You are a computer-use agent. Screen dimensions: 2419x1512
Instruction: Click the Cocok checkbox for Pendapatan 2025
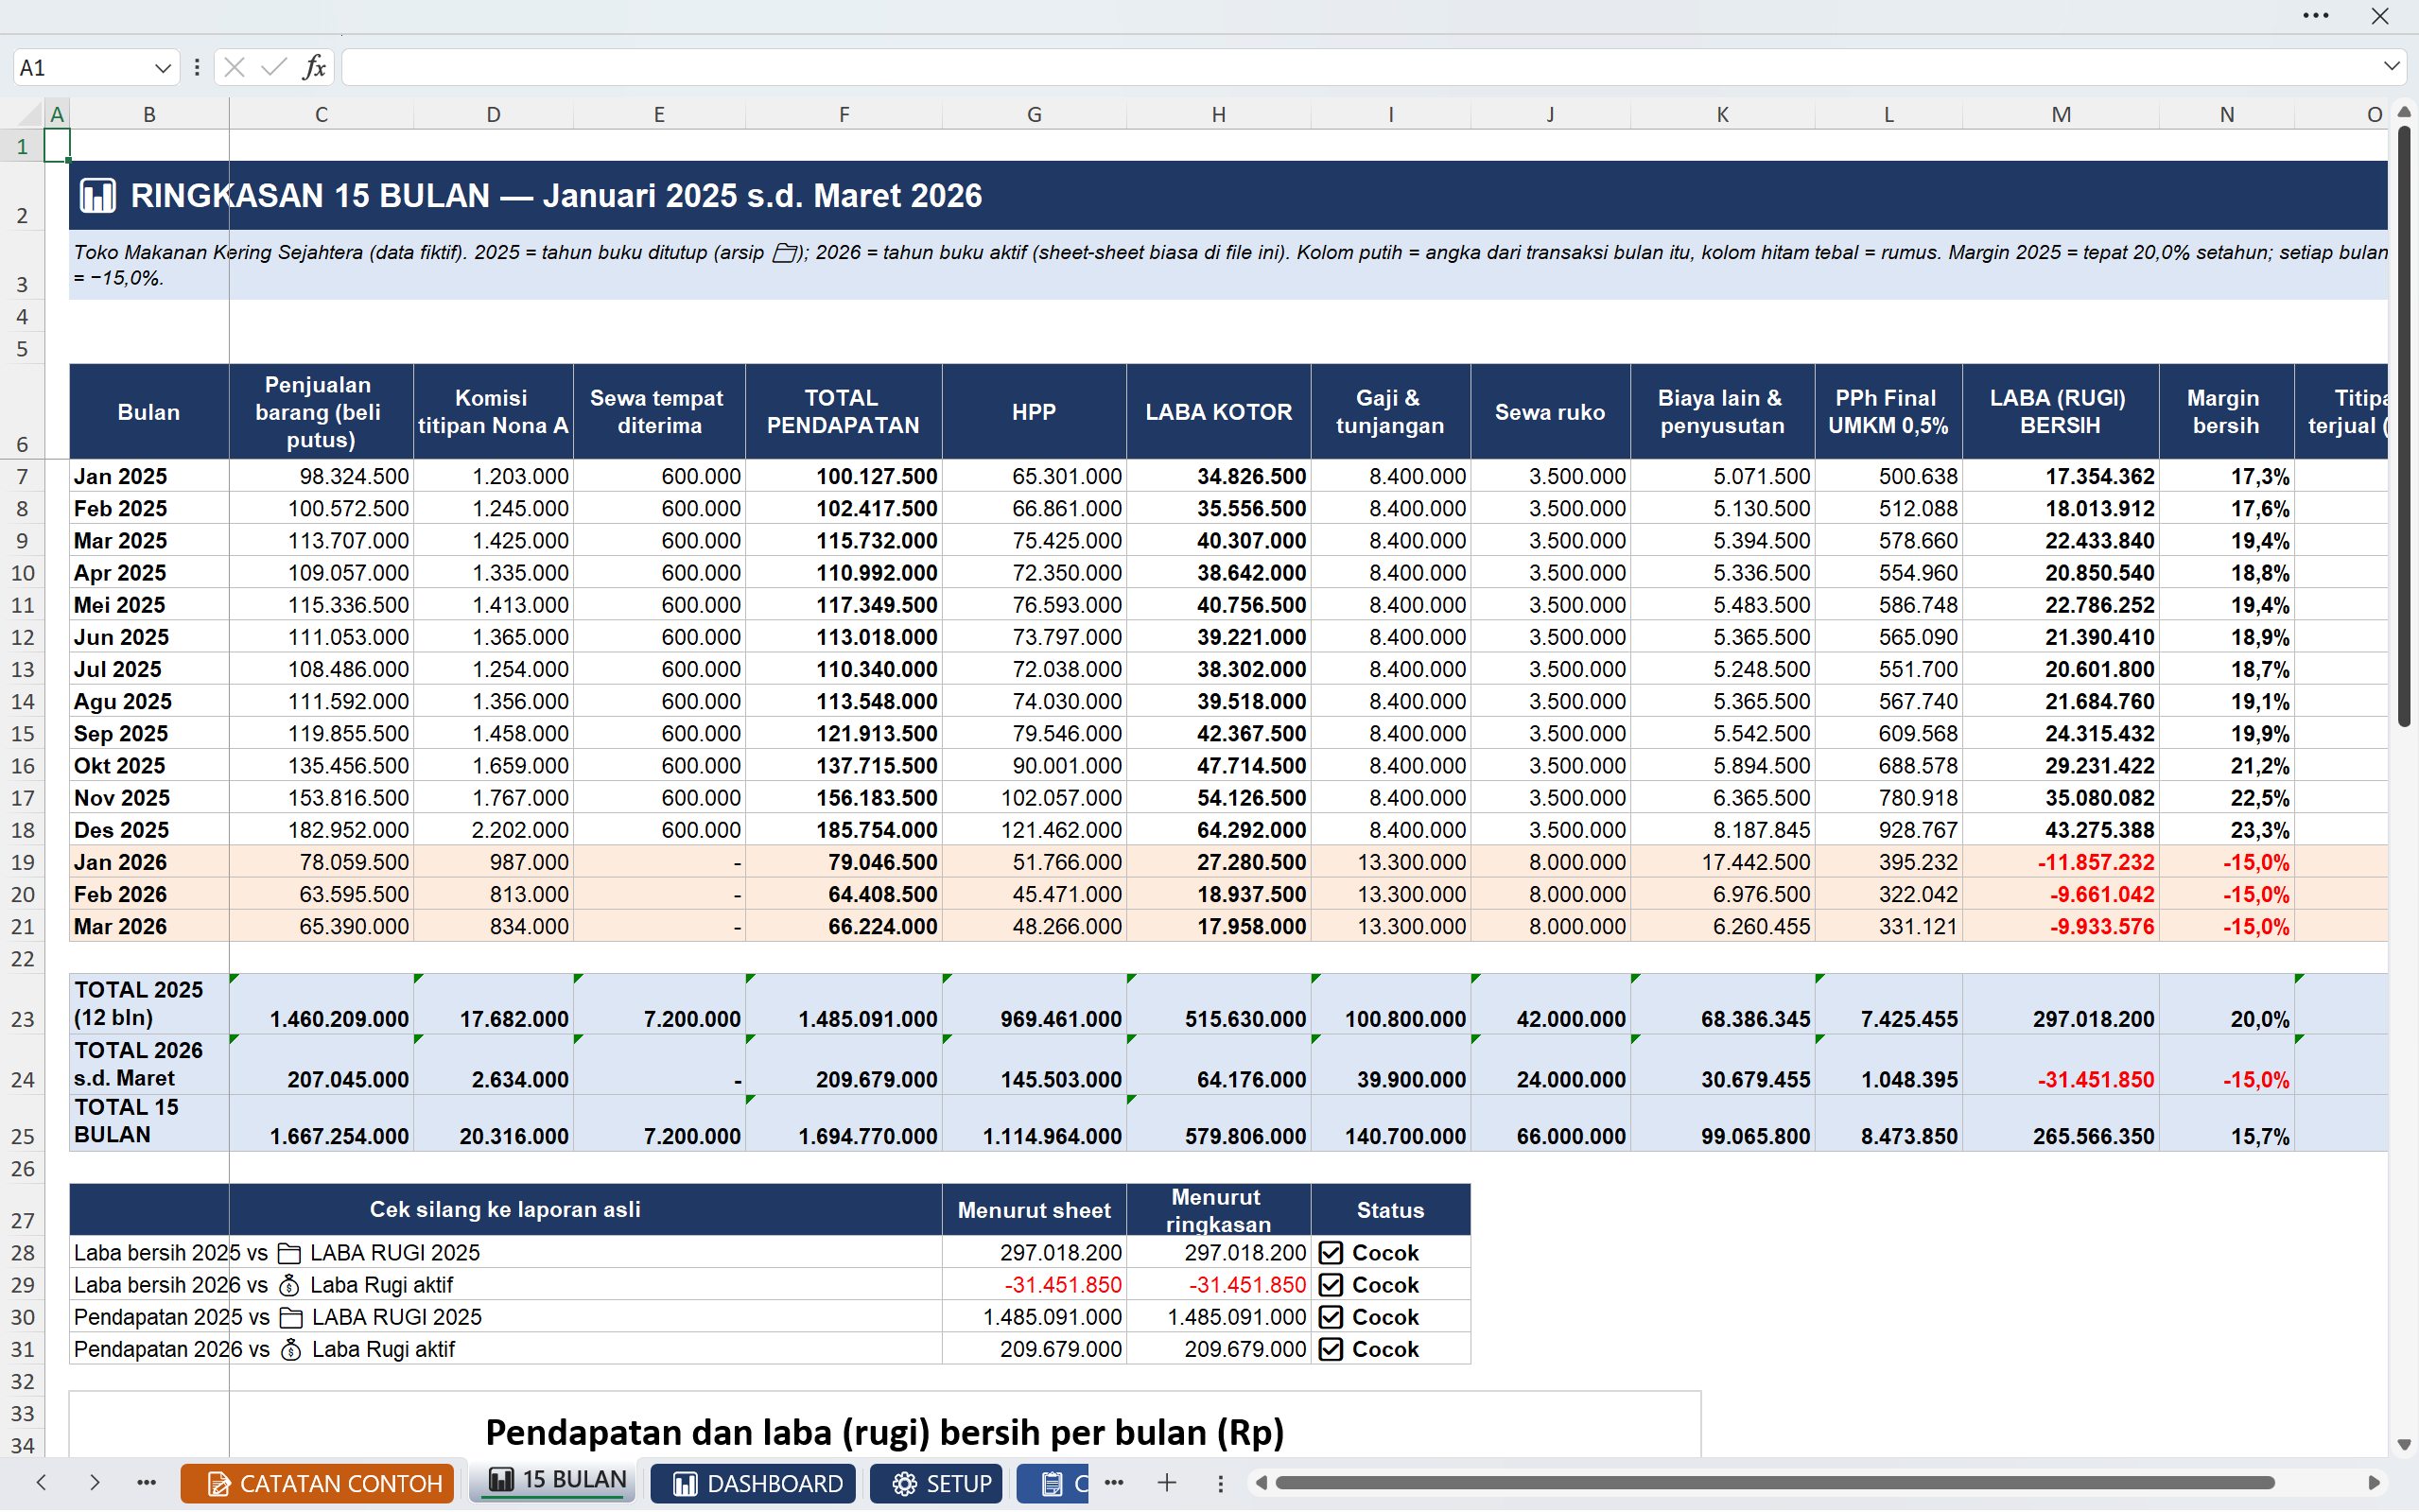click(1330, 1316)
